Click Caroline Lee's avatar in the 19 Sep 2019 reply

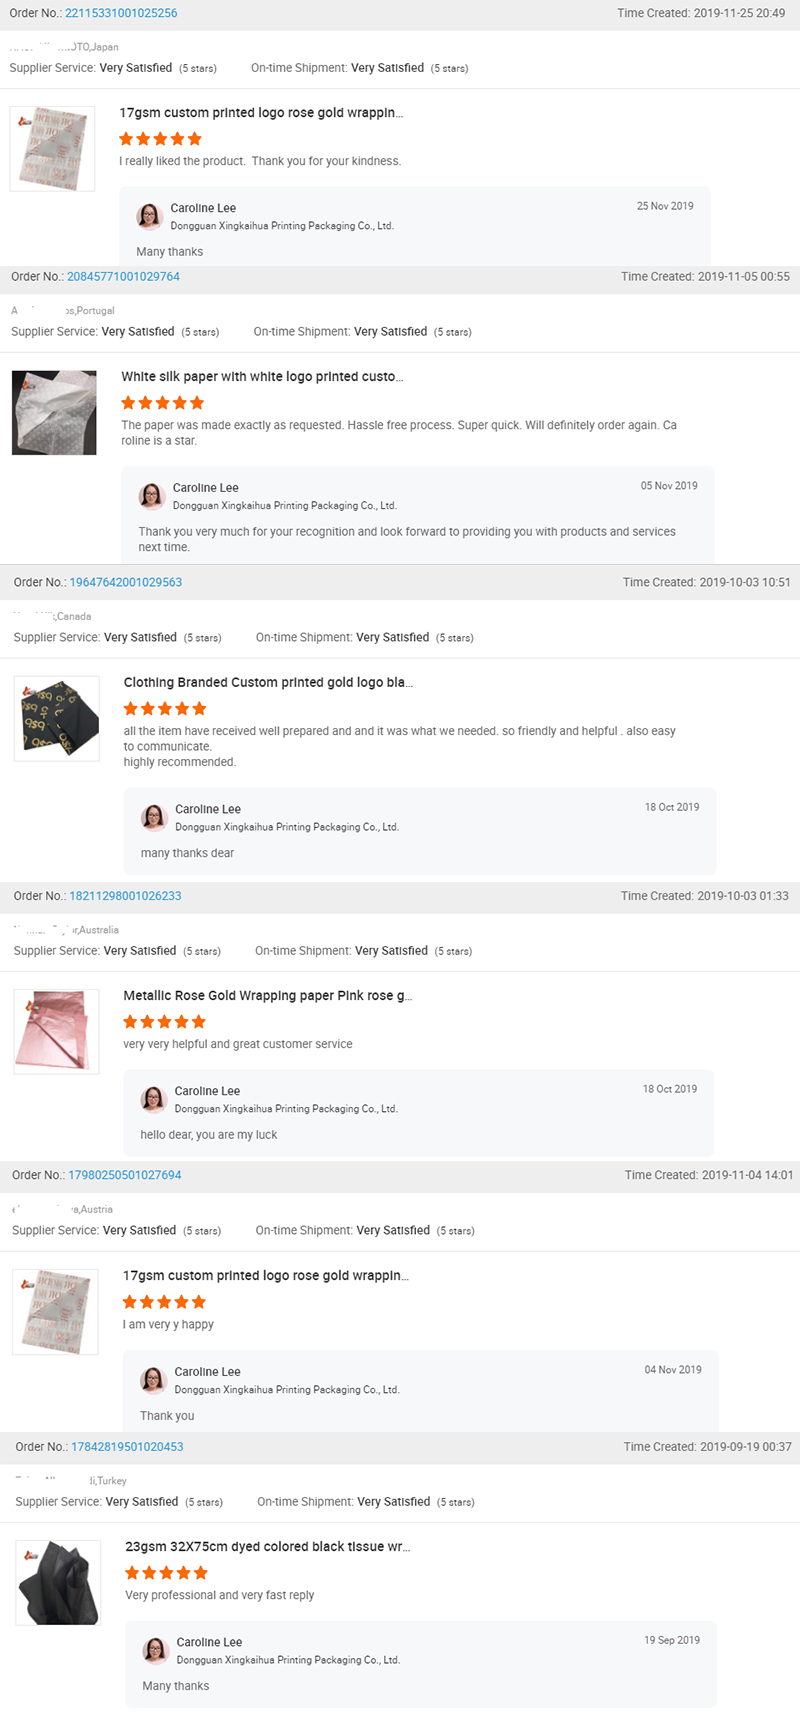click(156, 1650)
